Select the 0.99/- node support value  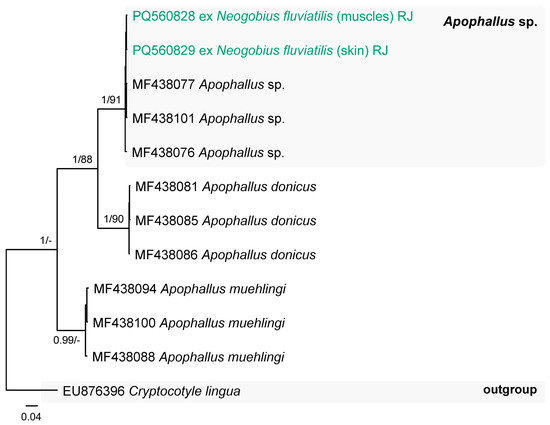click(x=67, y=340)
